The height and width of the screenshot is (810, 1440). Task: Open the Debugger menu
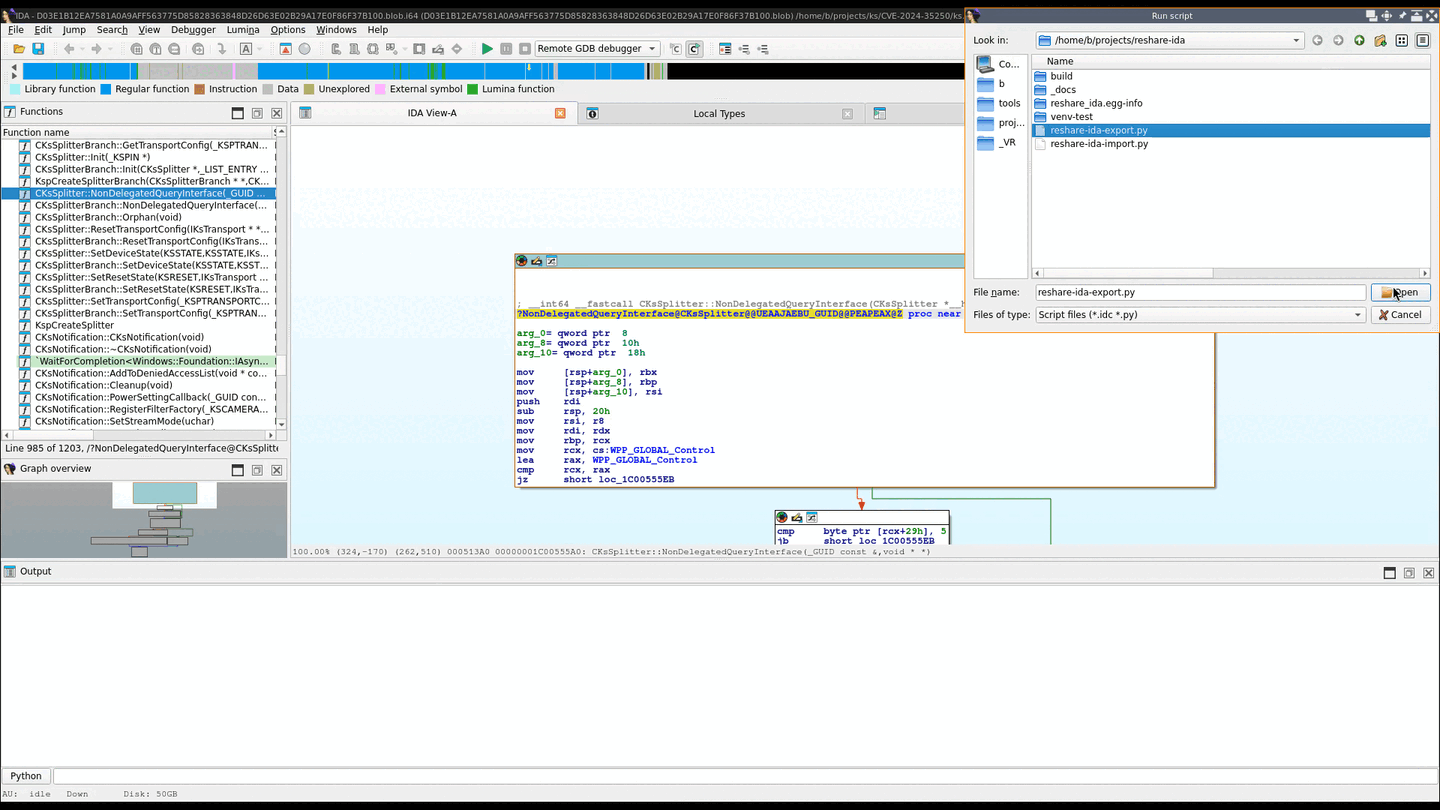coord(192,29)
